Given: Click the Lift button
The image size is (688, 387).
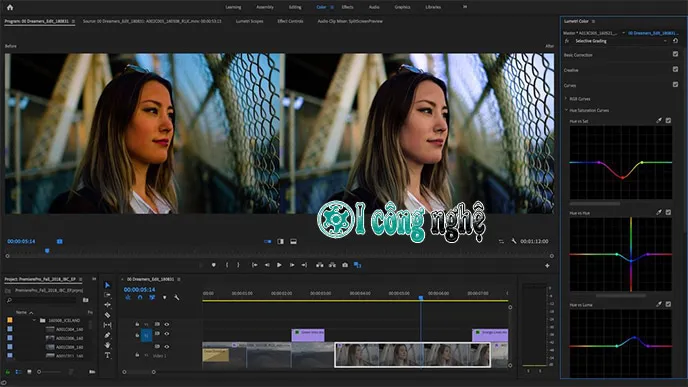Looking at the screenshot, I should point(319,265).
